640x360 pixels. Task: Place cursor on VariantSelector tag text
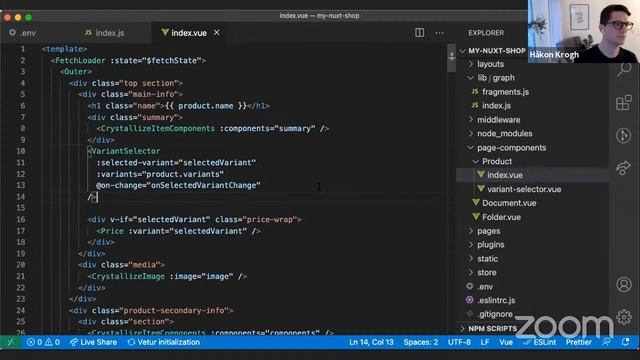tap(126, 151)
